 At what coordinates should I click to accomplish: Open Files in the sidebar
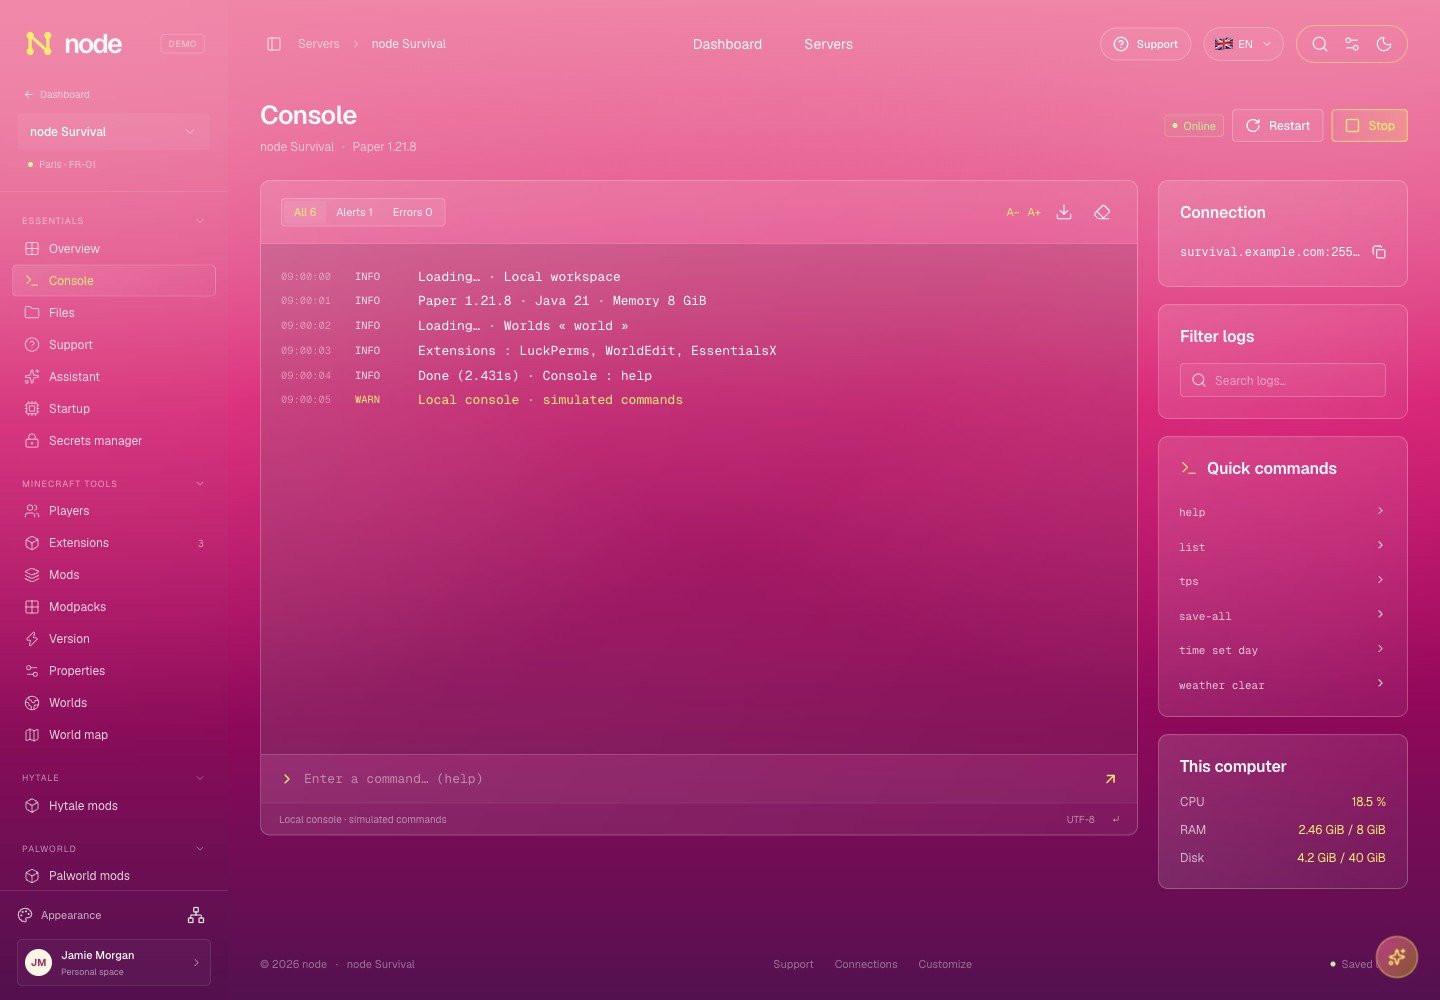[114, 313]
